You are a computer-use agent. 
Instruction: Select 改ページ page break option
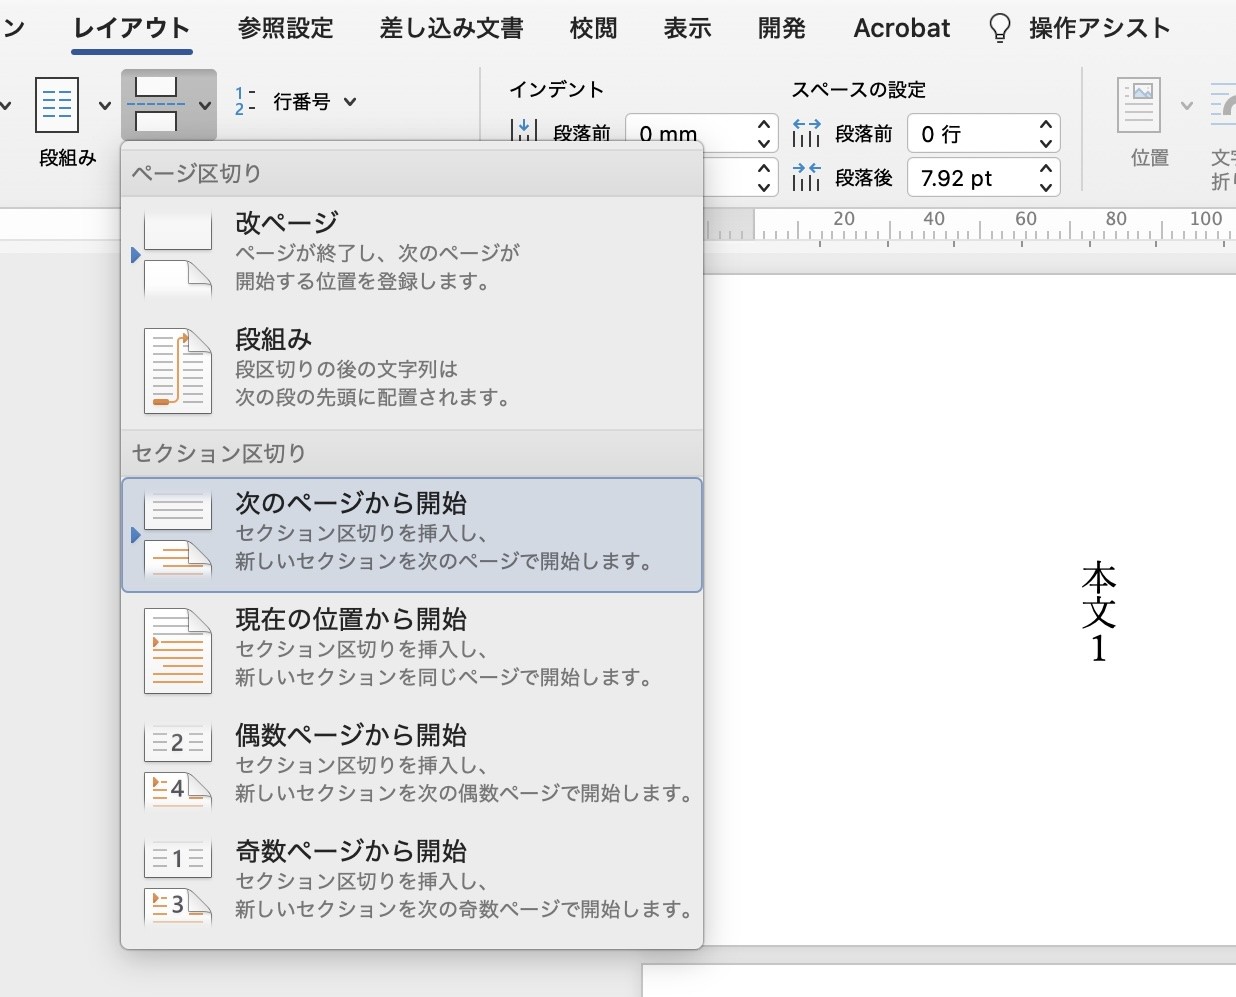click(x=412, y=254)
